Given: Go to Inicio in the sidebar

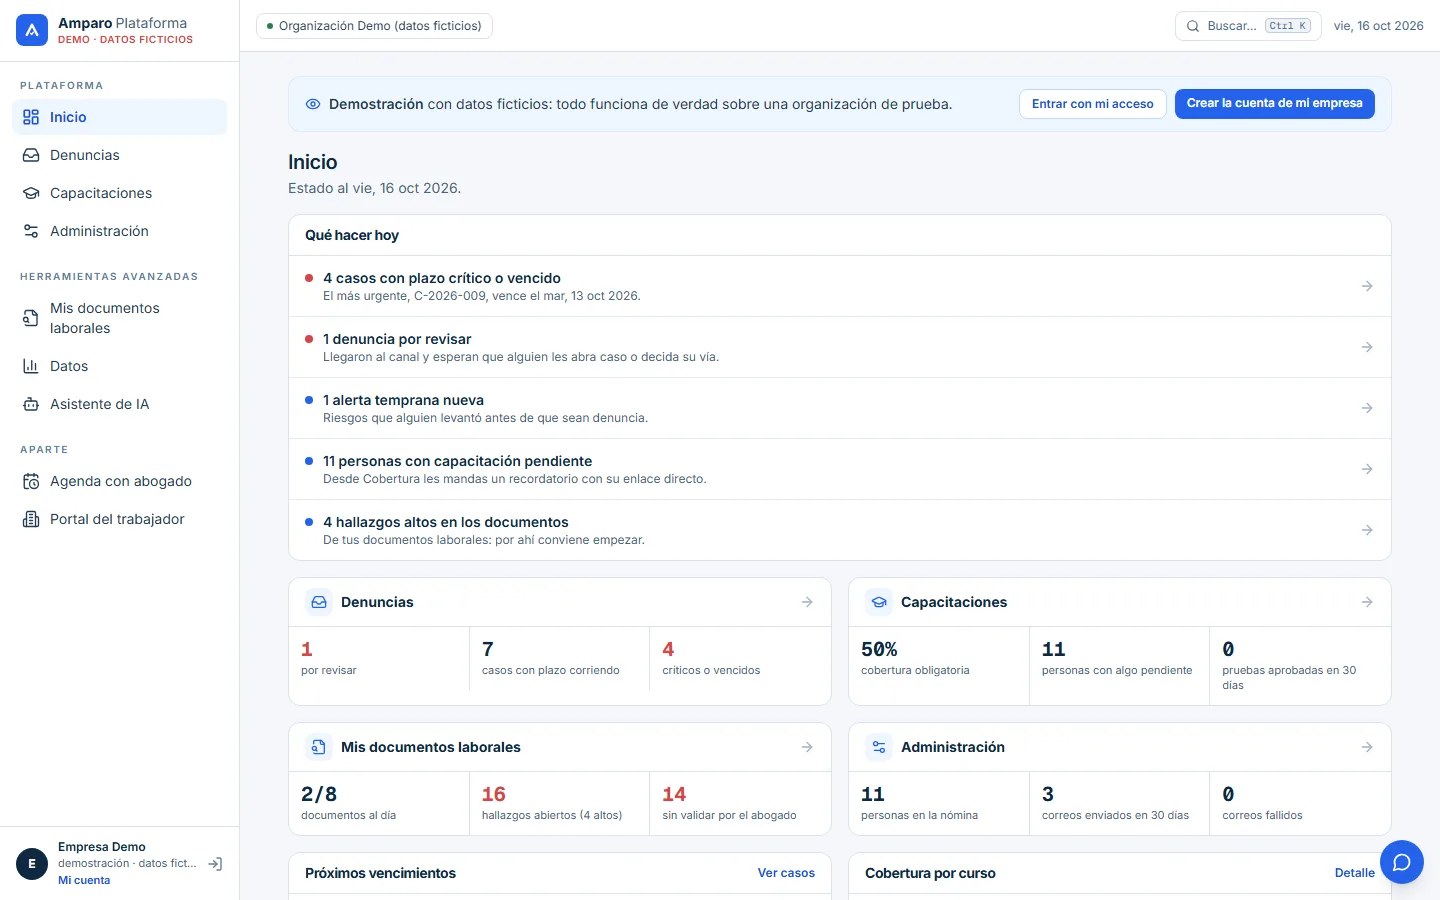Looking at the screenshot, I should (x=119, y=117).
